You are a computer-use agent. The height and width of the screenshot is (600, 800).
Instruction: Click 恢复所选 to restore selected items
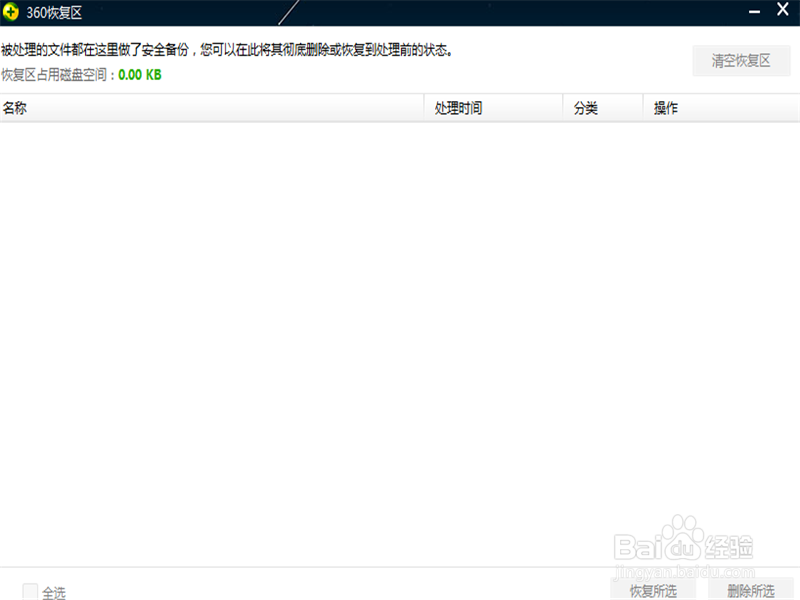click(x=655, y=590)
